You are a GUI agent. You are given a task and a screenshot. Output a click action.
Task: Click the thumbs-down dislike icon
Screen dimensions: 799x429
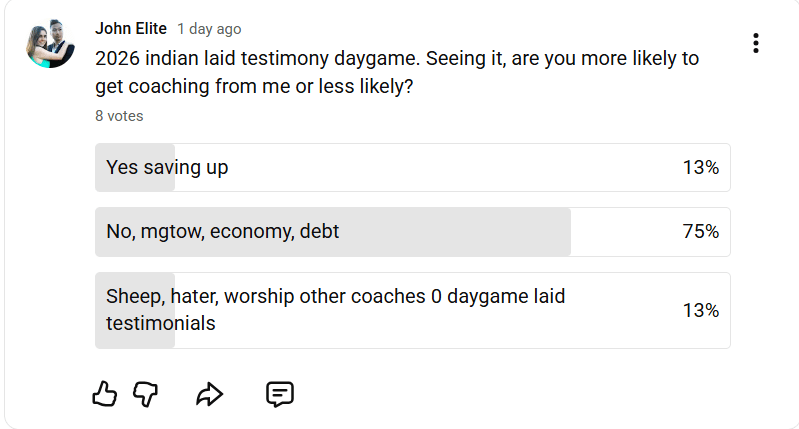[x=146, y=394]
